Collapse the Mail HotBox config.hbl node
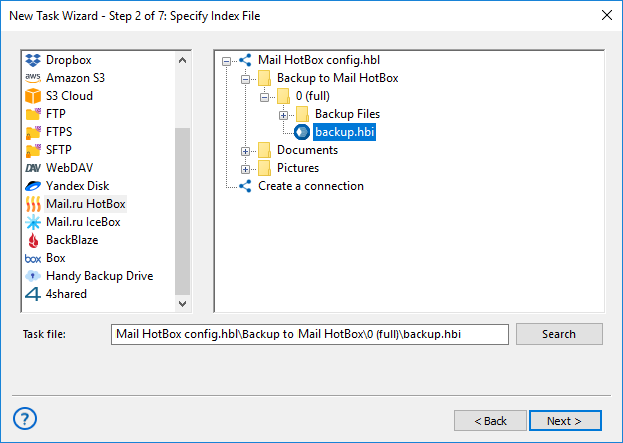 coord(226,61)
